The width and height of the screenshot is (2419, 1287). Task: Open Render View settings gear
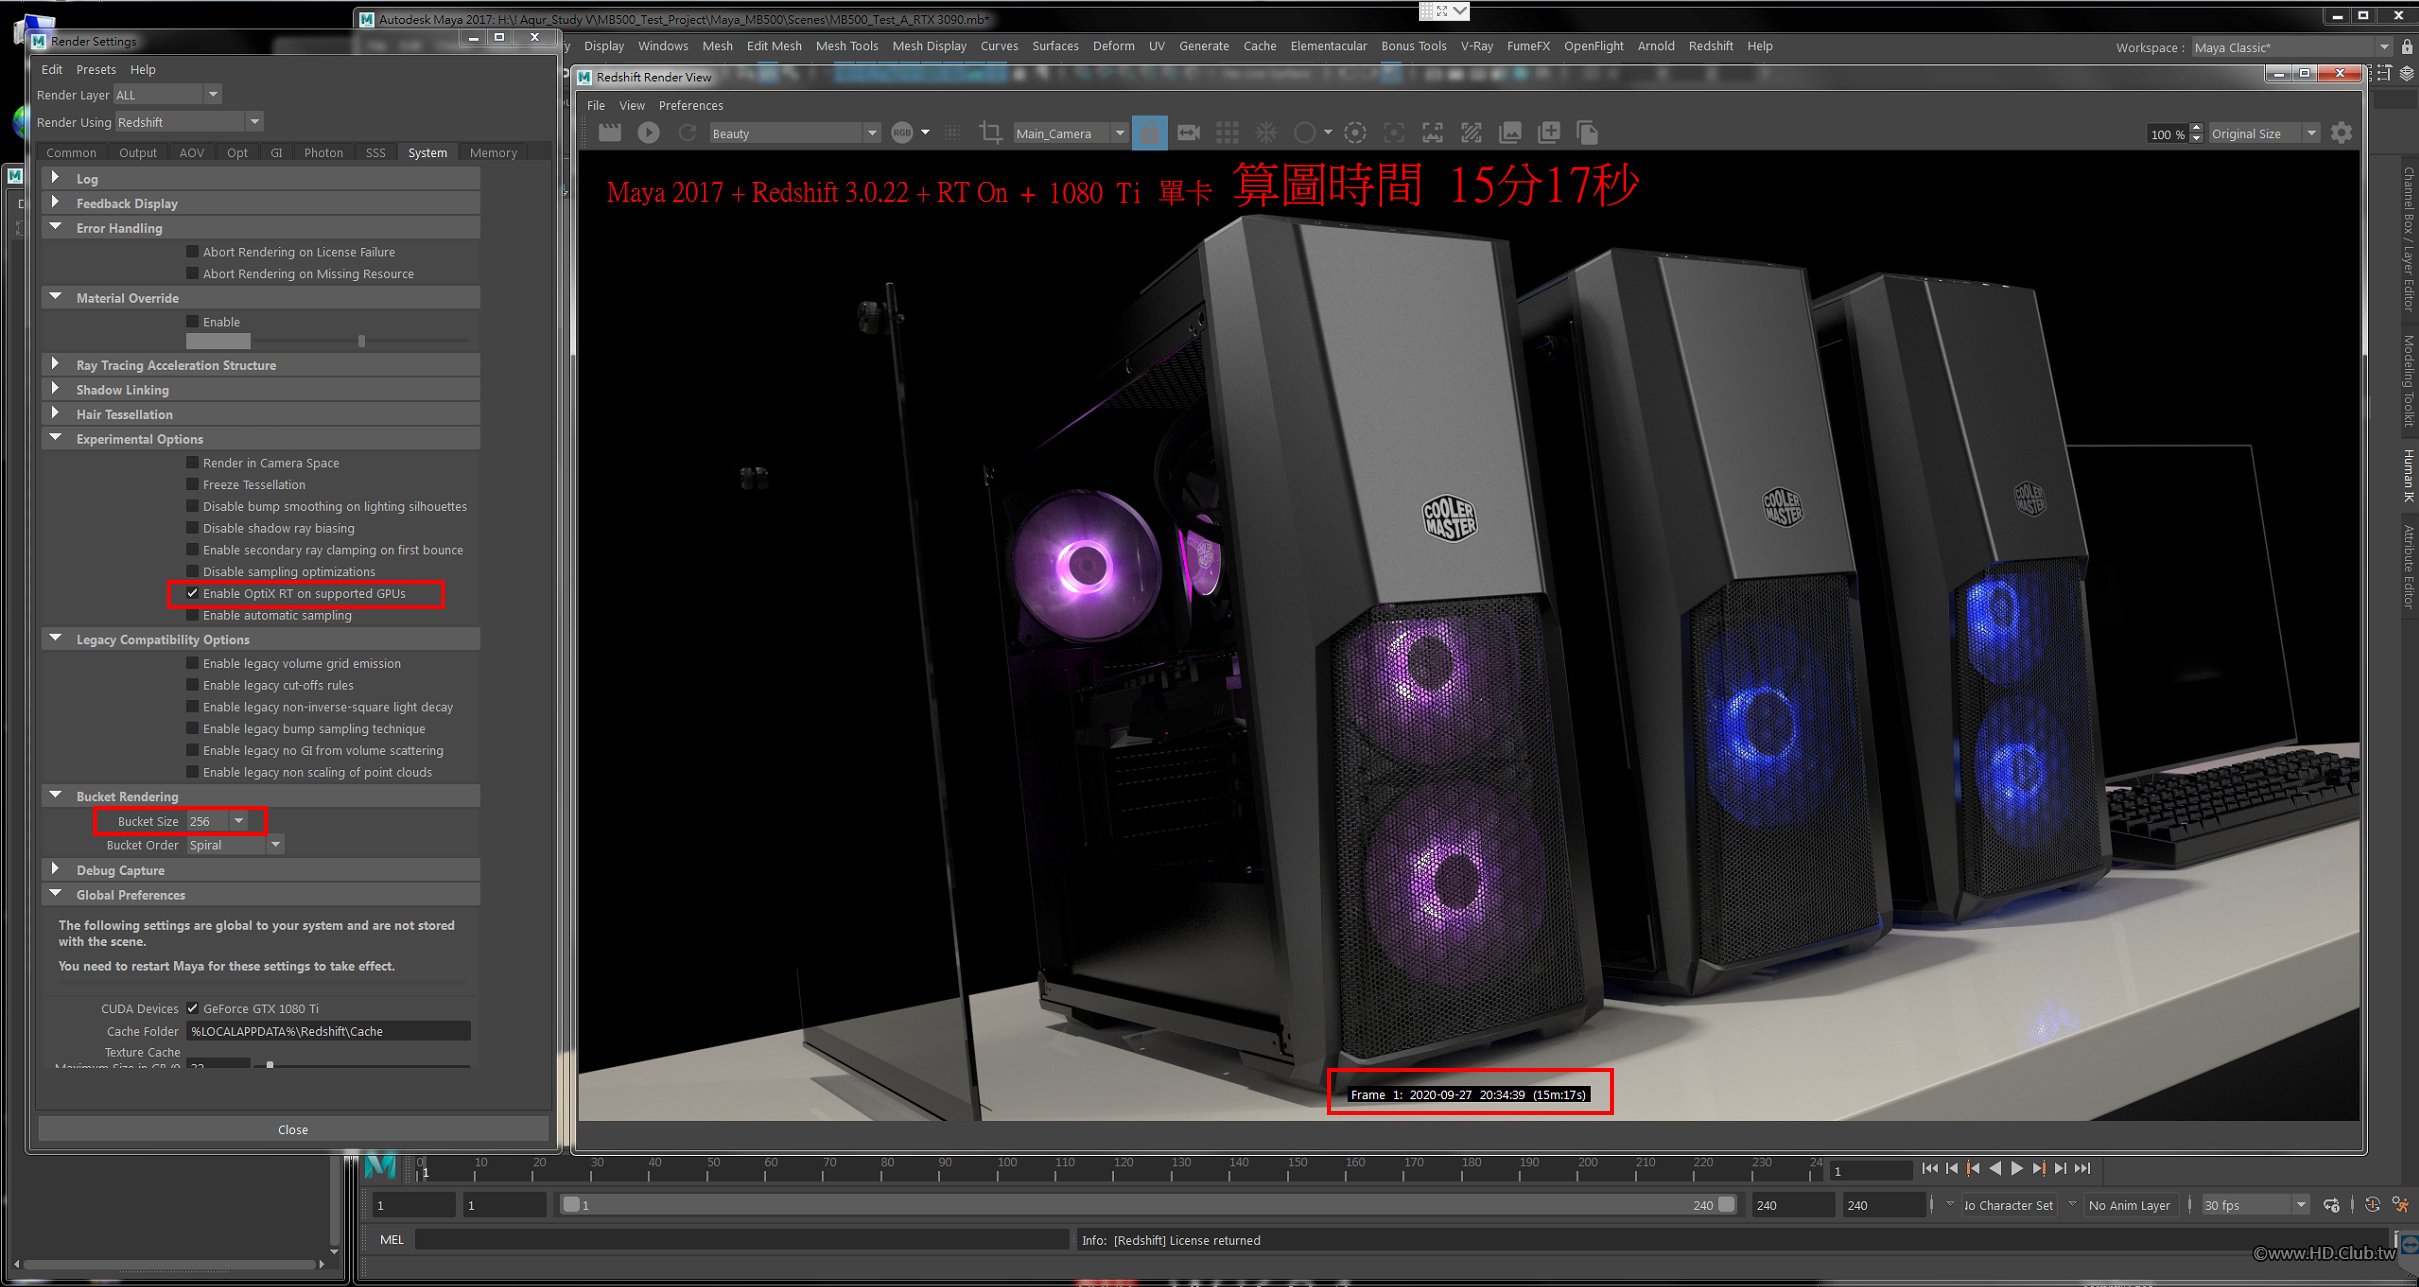point(2341,133)
